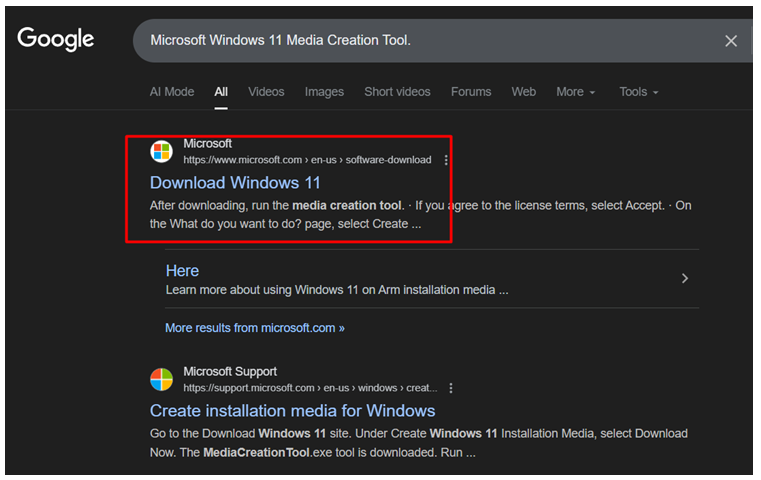This screenshot has height=480, width=761.
Task: Open three-dot menu for Microsoft result
Action: click(x=446, y=160)
